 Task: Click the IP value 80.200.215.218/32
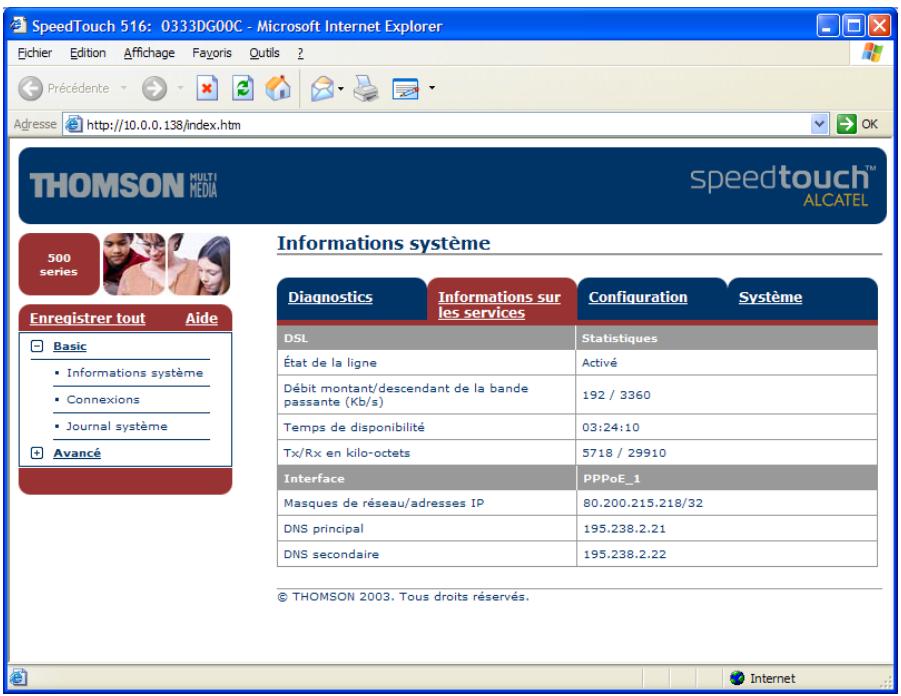click(643, 503)
